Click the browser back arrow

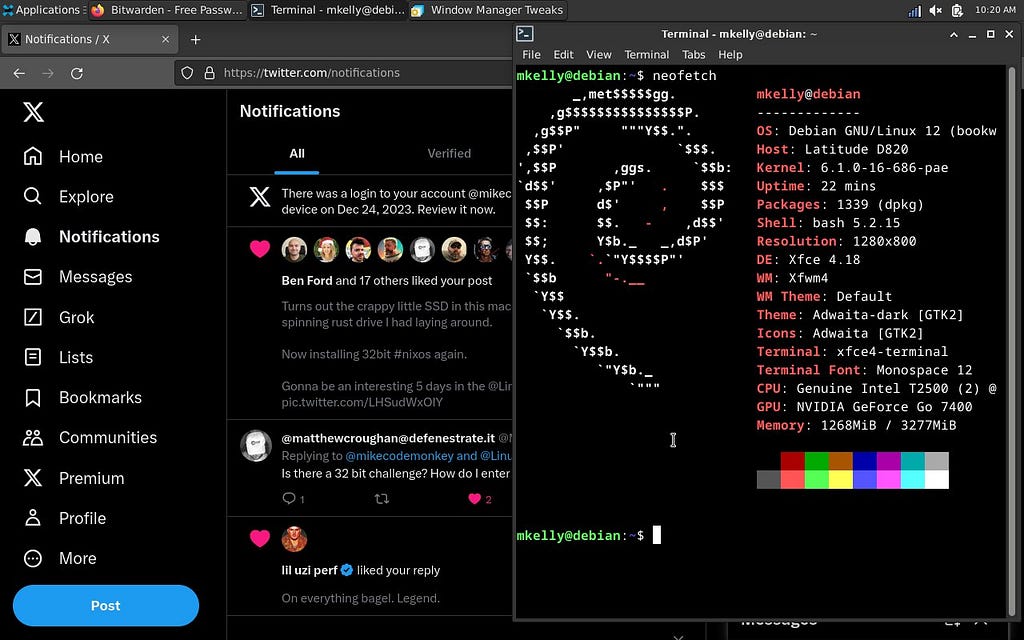coord(19,73)
